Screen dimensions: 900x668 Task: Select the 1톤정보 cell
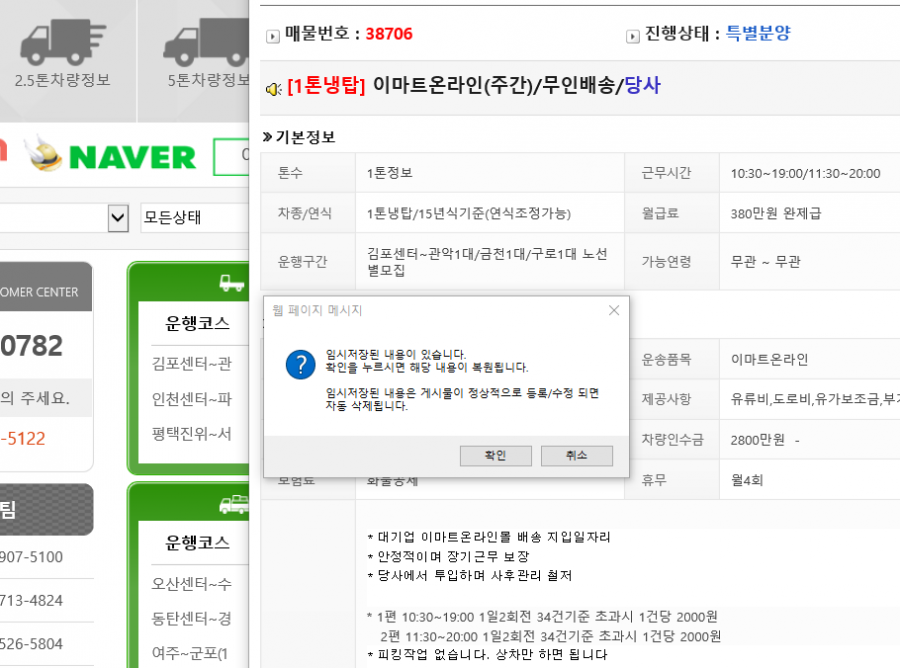click(x=490, y=173)
